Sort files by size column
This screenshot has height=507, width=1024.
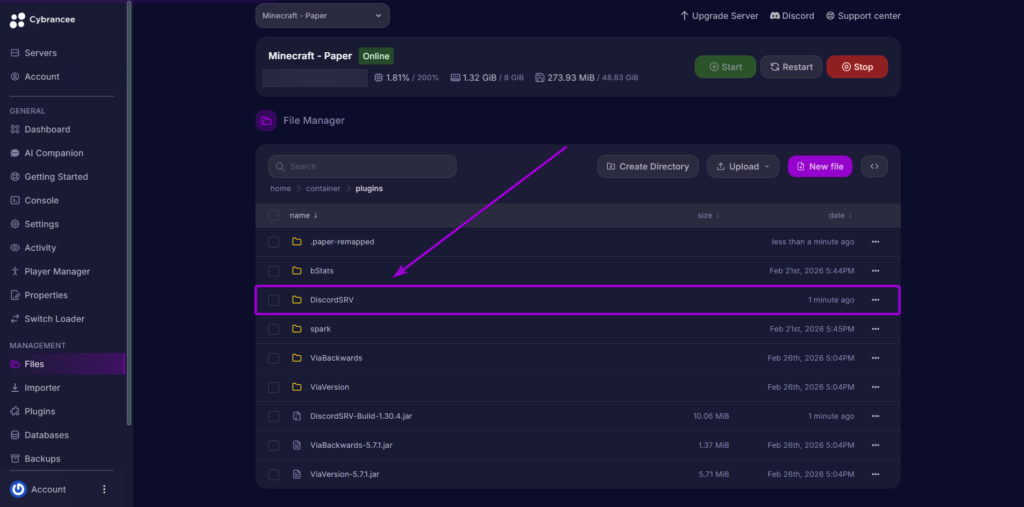pos(709,216)
